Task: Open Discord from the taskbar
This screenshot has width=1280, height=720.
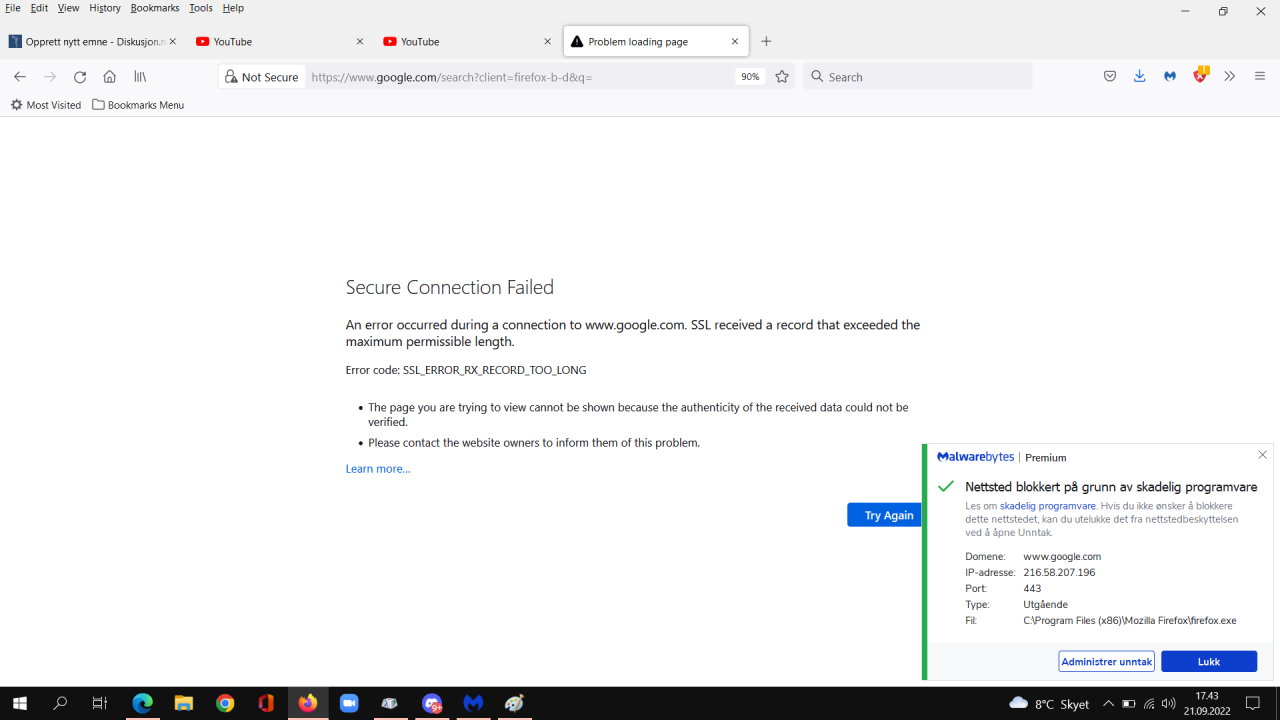Action: pyautogui.click(x=432, y=703)
